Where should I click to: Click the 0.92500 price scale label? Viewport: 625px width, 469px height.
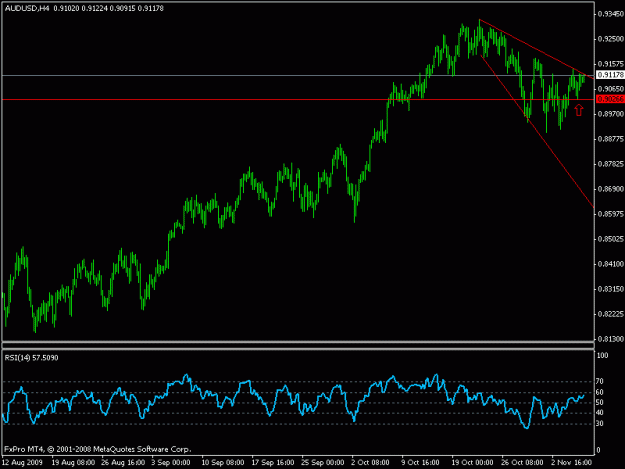click(610, 39)
